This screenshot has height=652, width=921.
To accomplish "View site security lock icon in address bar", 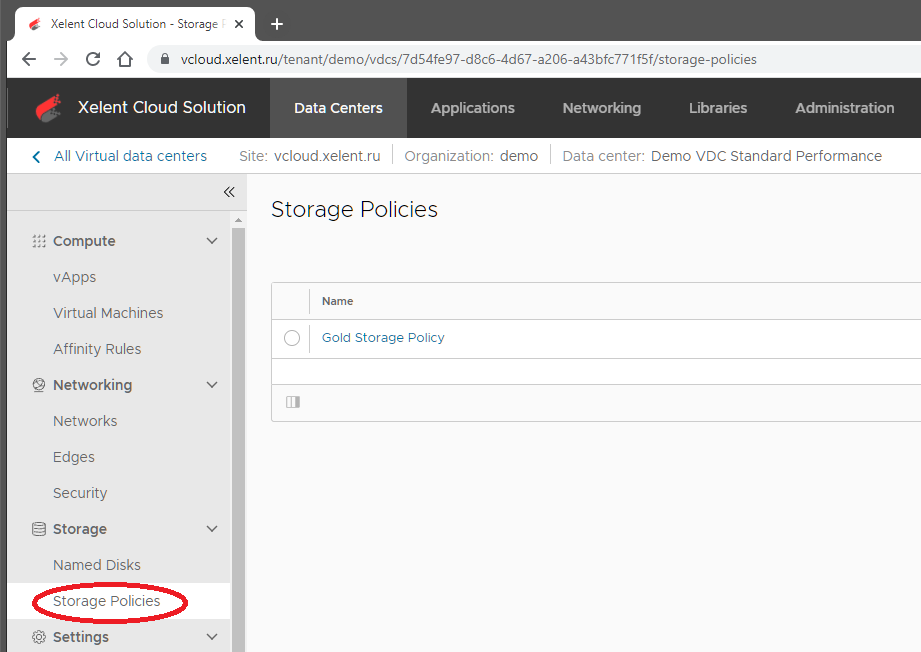I will pyautogui.click(x=165, y=59).
